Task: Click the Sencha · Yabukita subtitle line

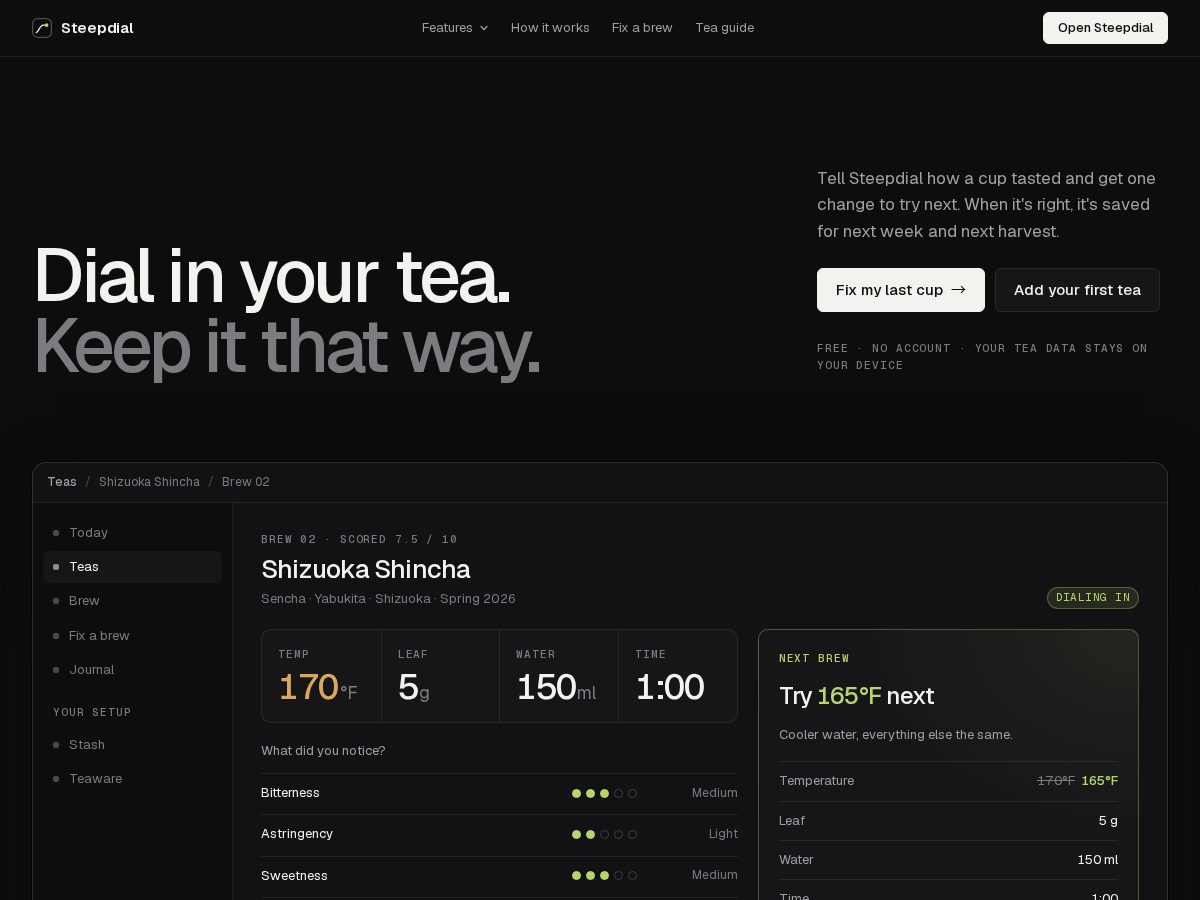Action: click(x=388, y=599)
